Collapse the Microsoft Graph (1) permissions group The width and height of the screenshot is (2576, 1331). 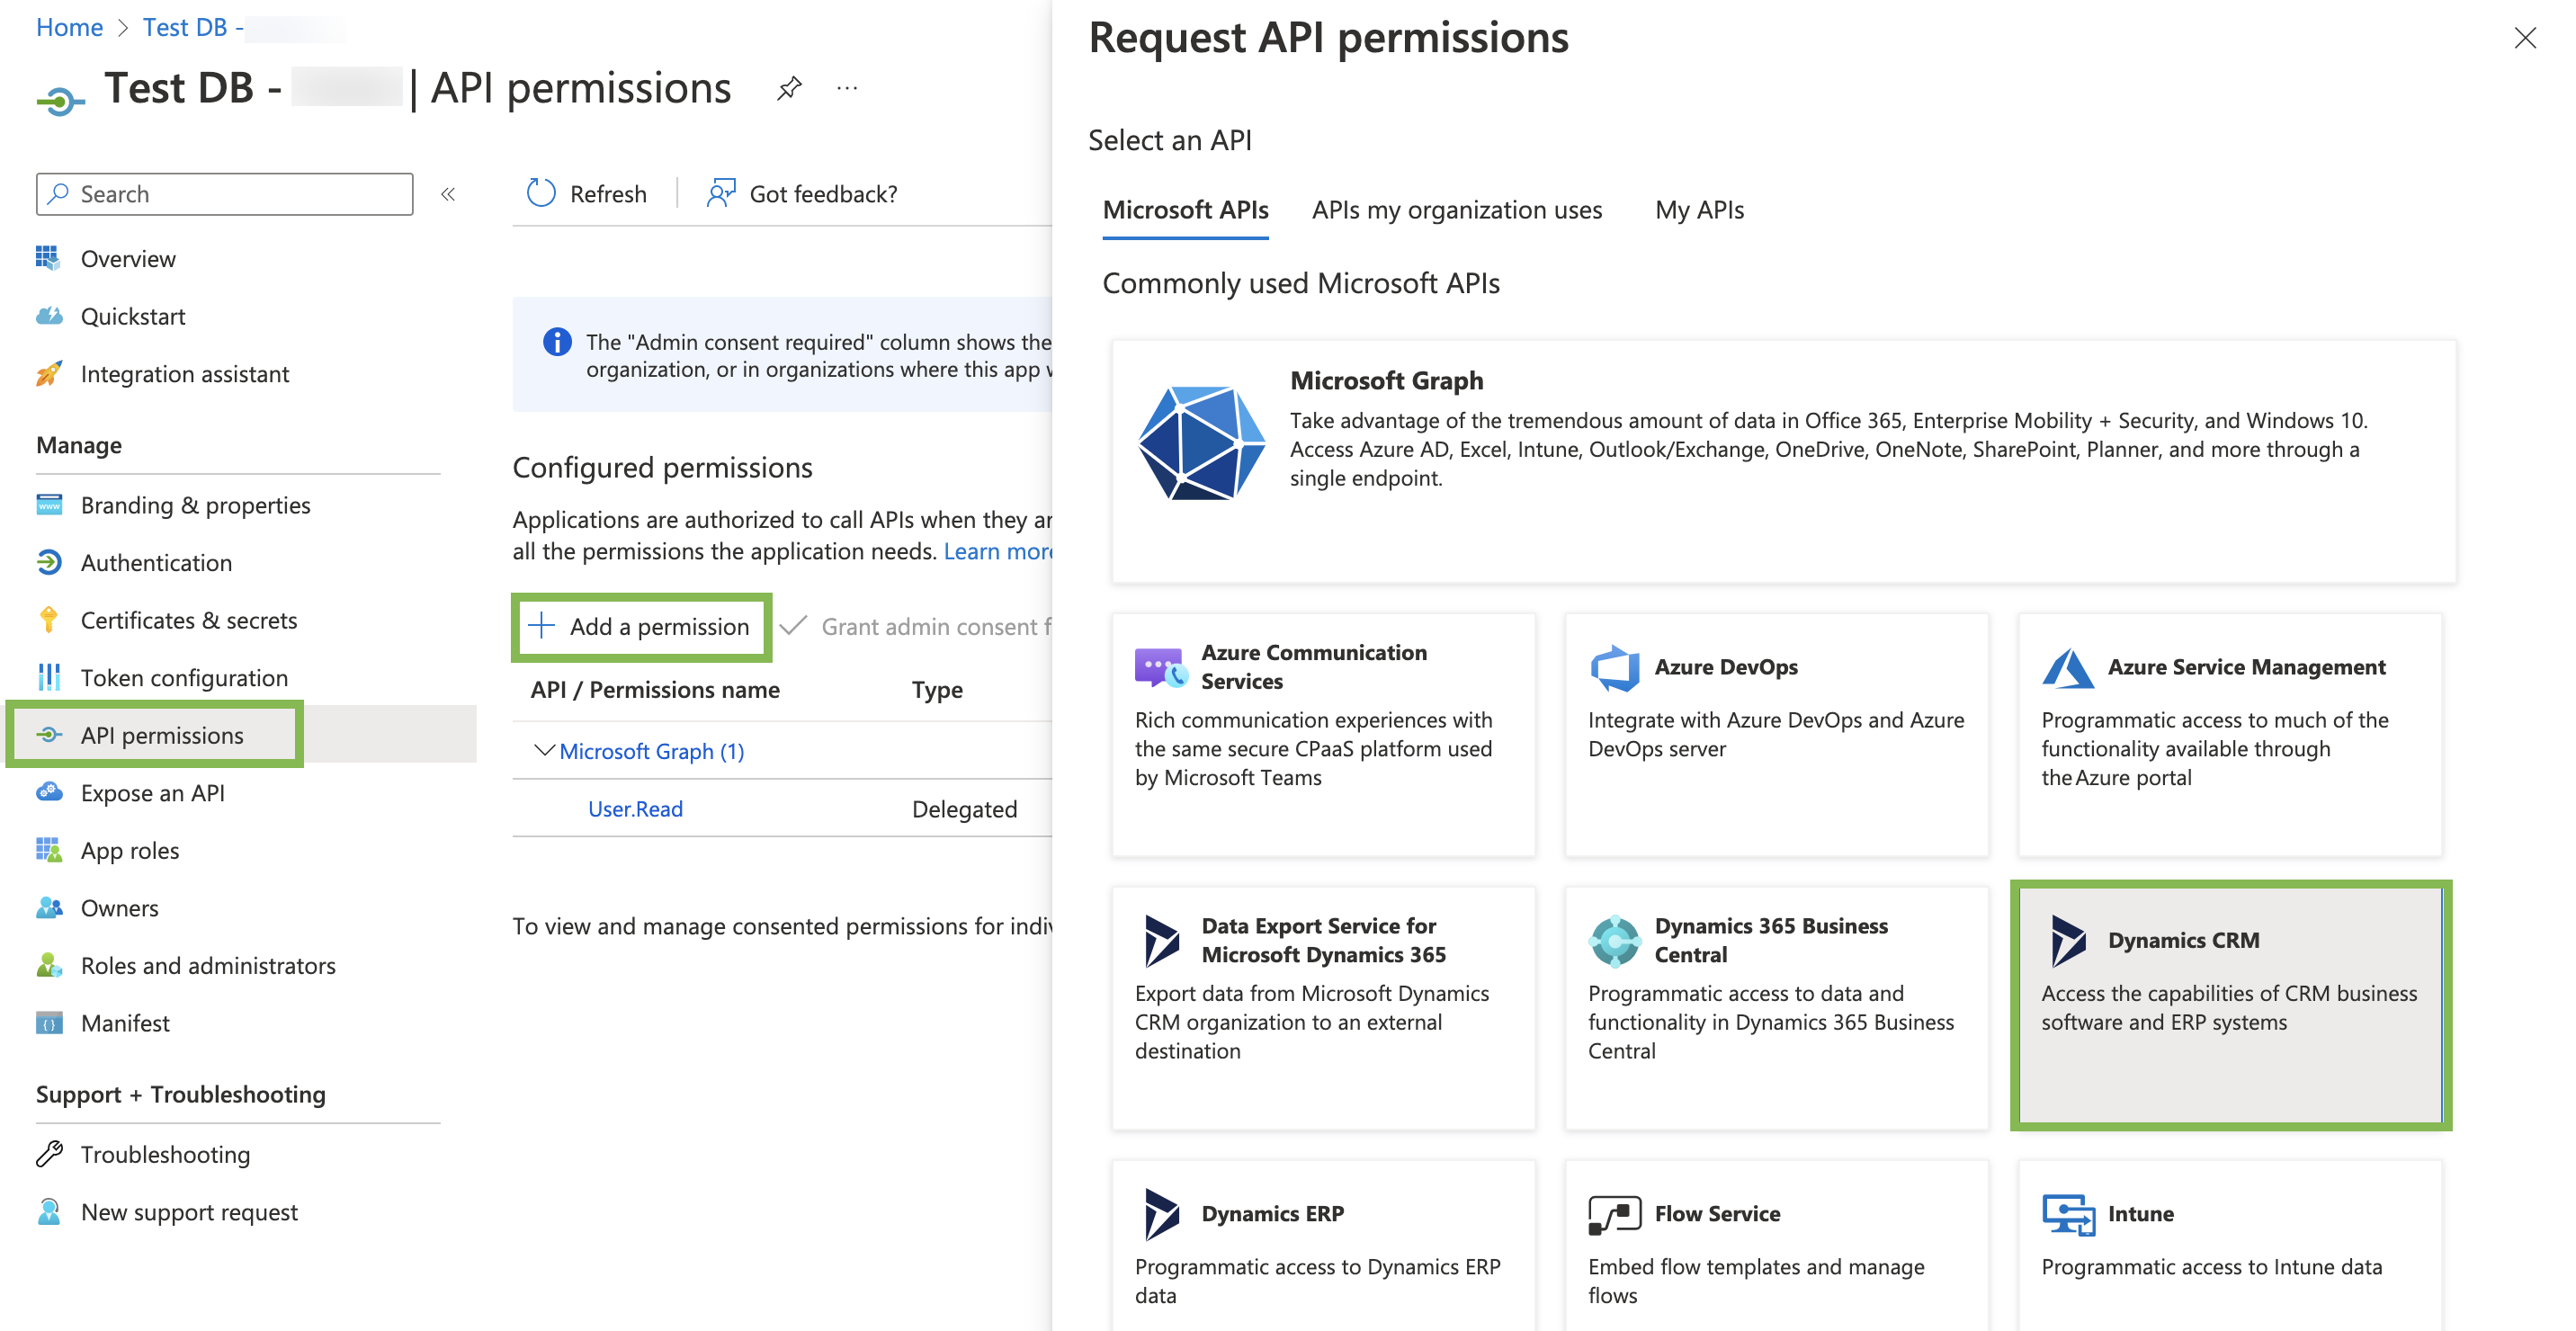544,750
